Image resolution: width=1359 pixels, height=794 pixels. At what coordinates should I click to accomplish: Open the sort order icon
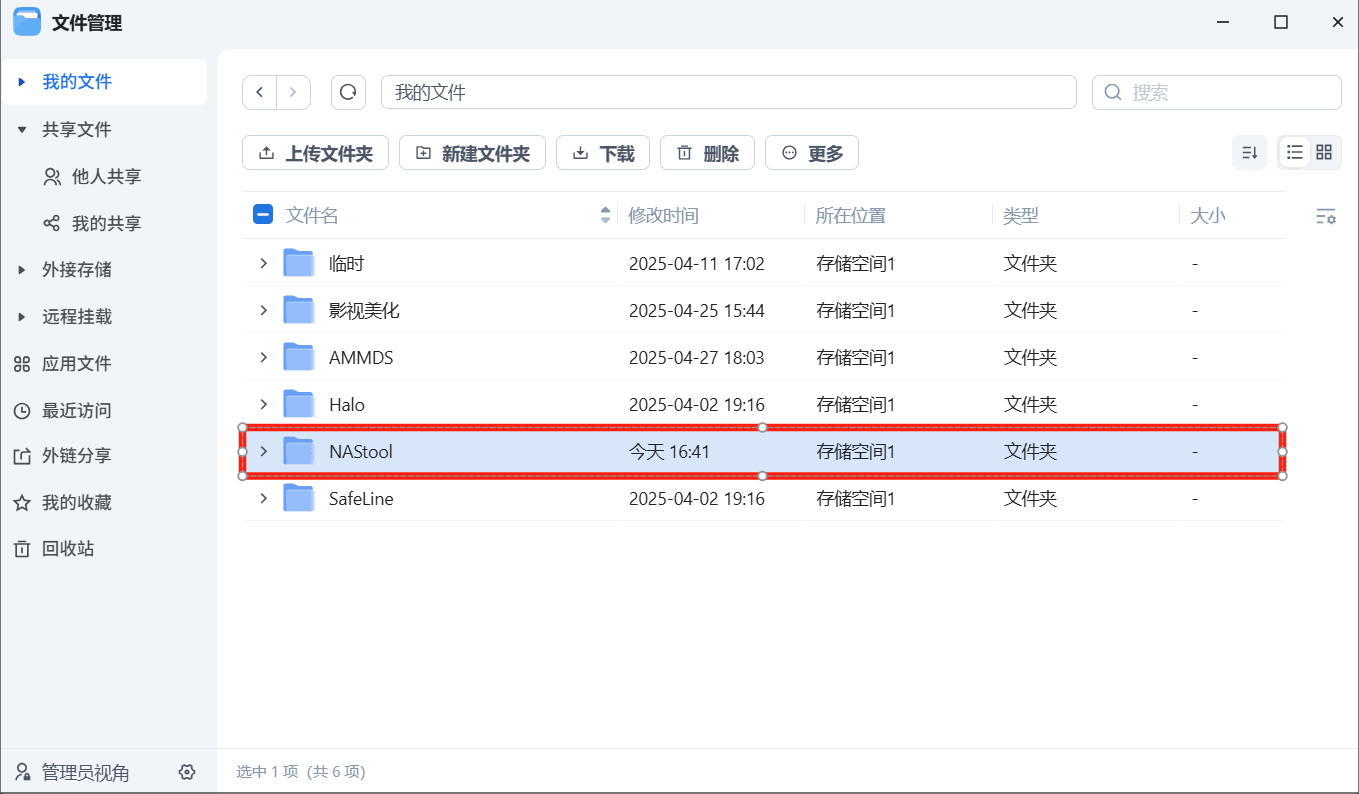[x=1249, y=152]
